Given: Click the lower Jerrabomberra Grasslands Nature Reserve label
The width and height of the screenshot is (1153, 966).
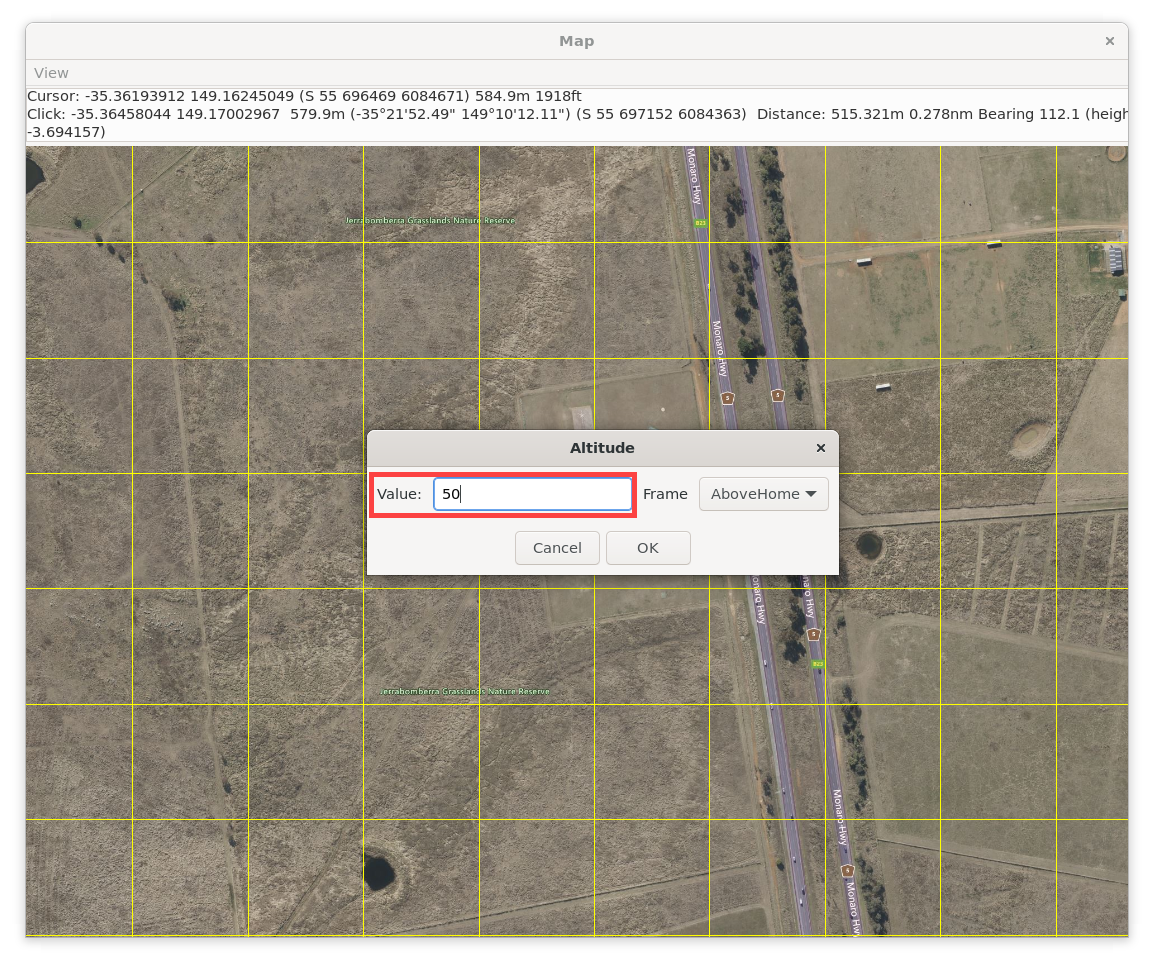Looking at the screenshot, I should pos(464,692).
